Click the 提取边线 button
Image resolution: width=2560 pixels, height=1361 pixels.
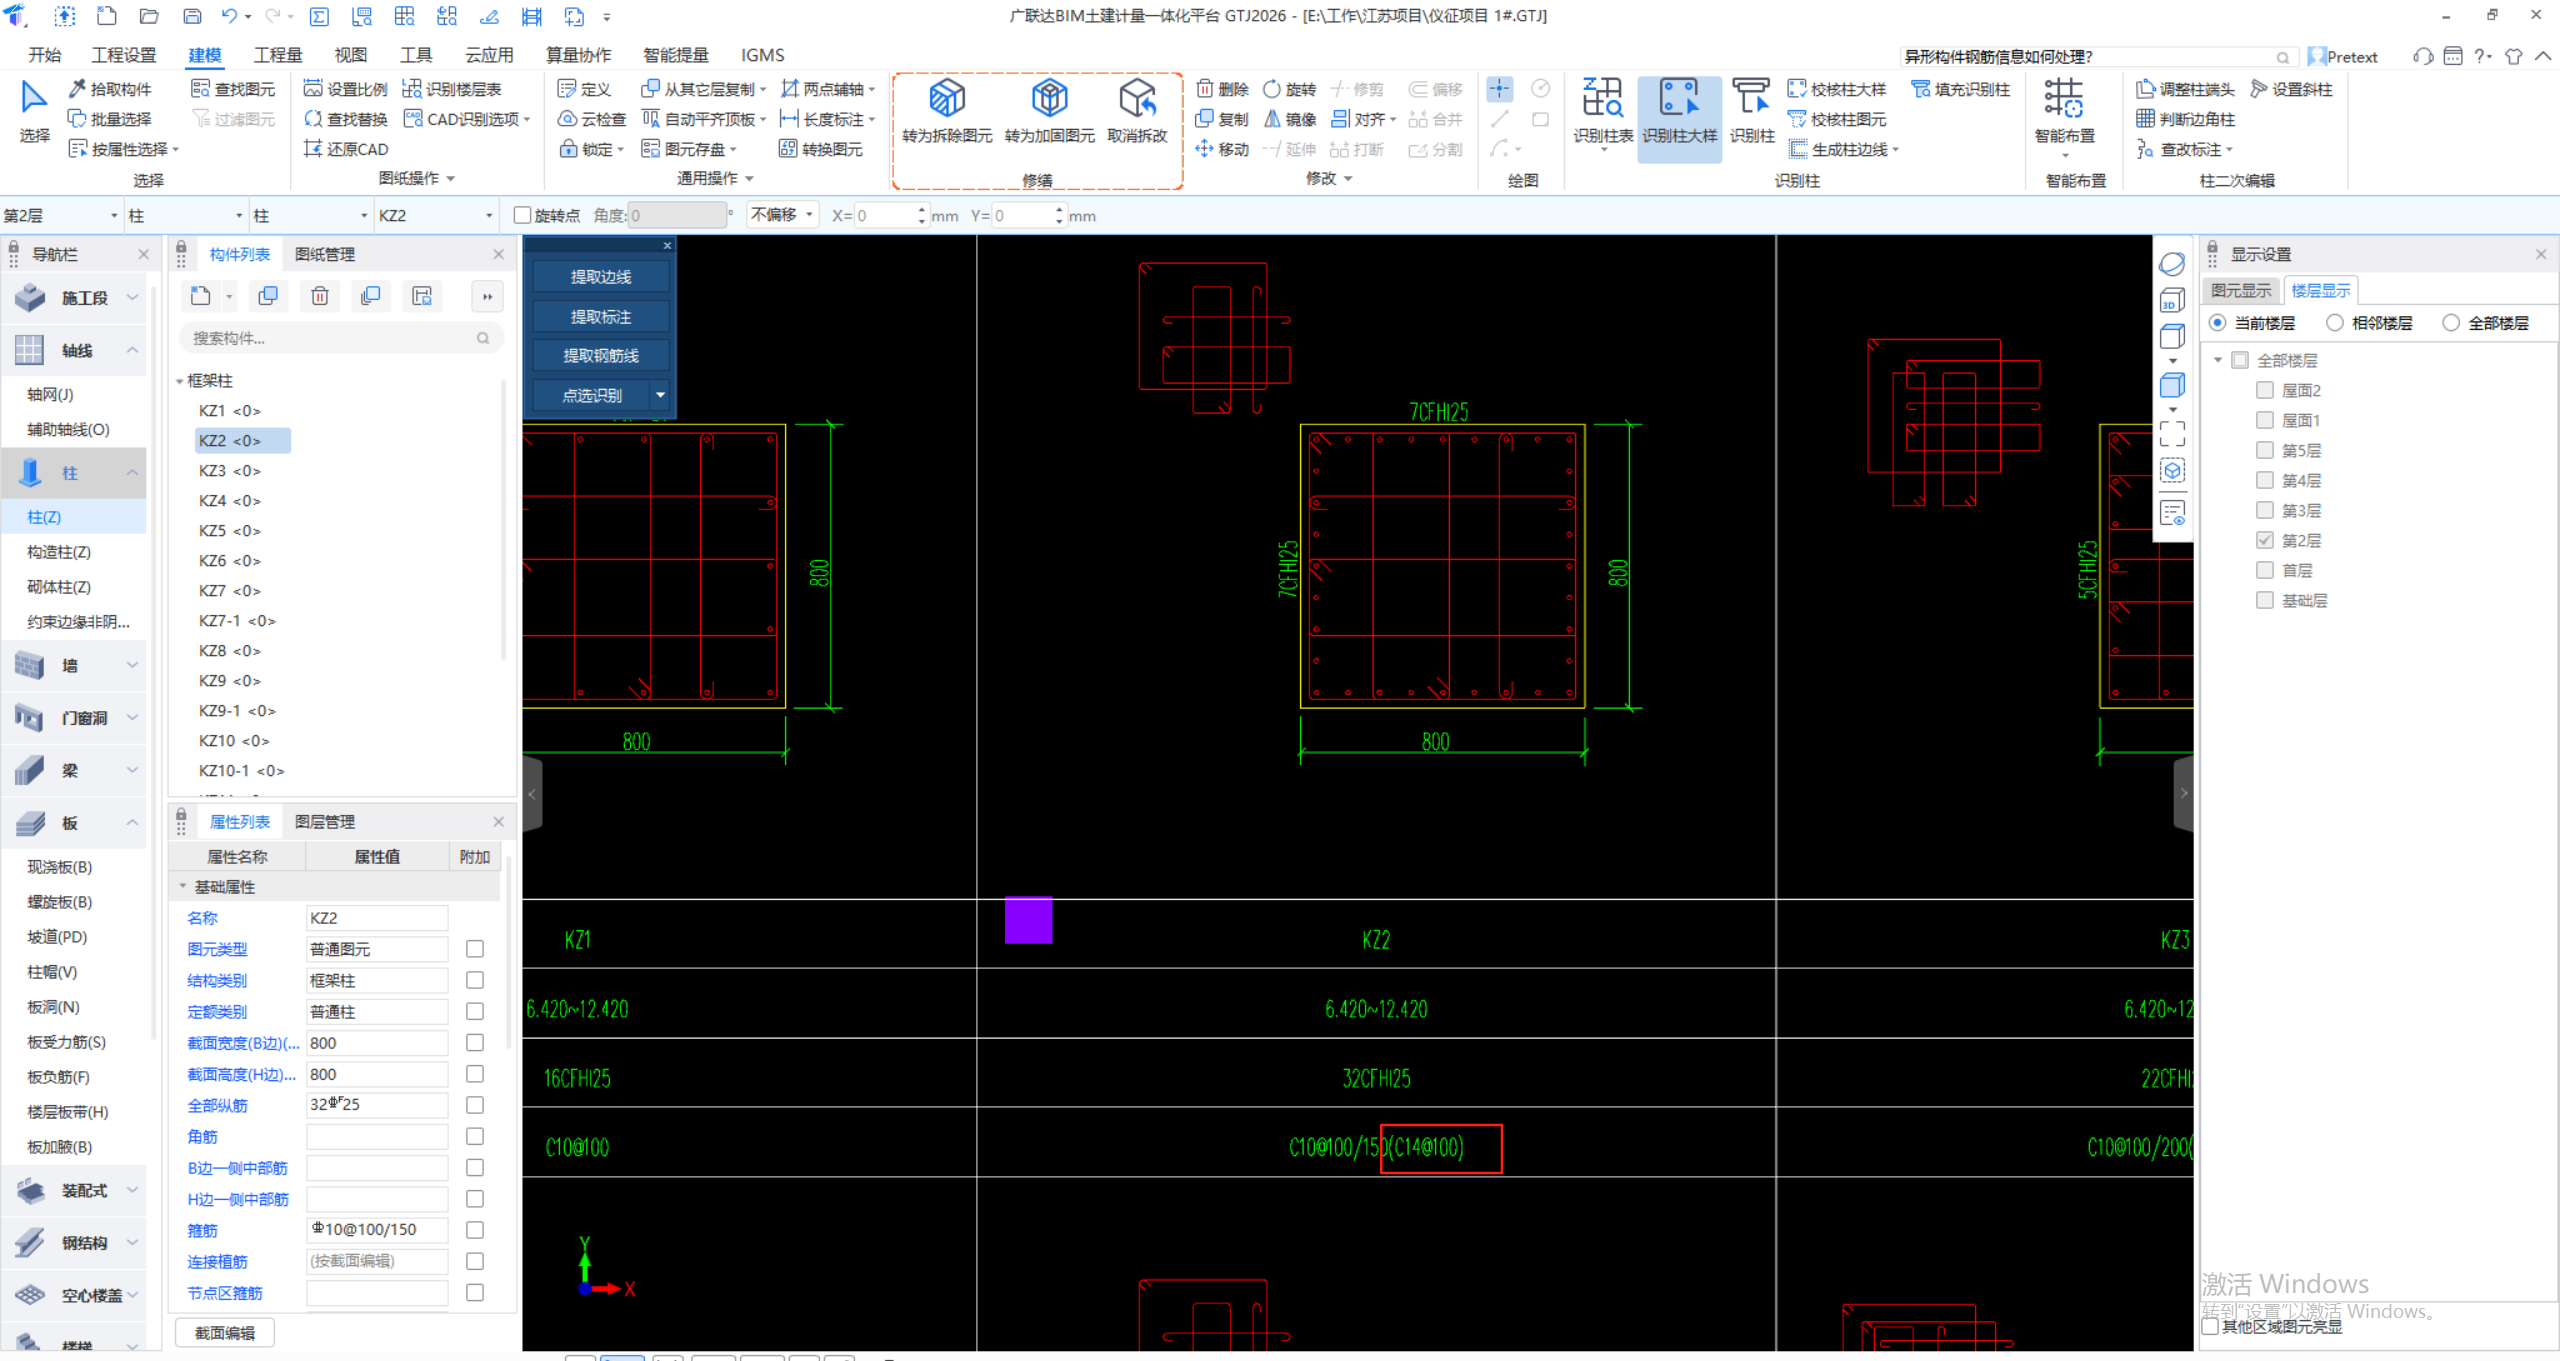tap(600, 277)
